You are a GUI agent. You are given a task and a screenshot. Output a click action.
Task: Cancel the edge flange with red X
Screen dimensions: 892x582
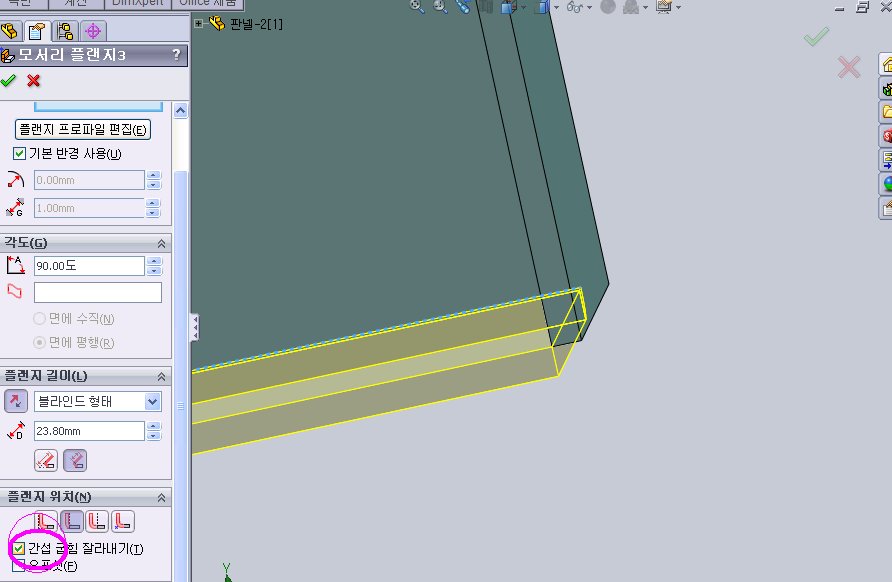tap(34, 81)
